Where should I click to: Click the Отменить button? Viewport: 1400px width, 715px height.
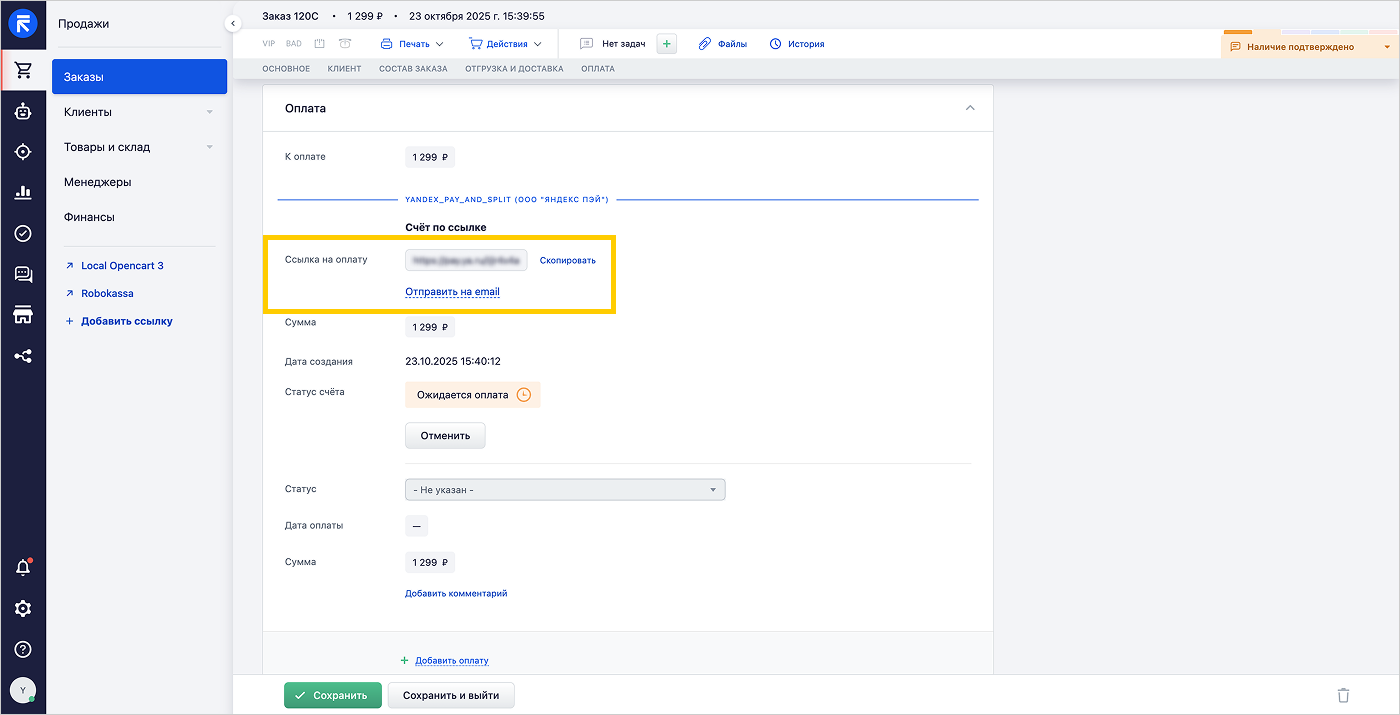445,436
